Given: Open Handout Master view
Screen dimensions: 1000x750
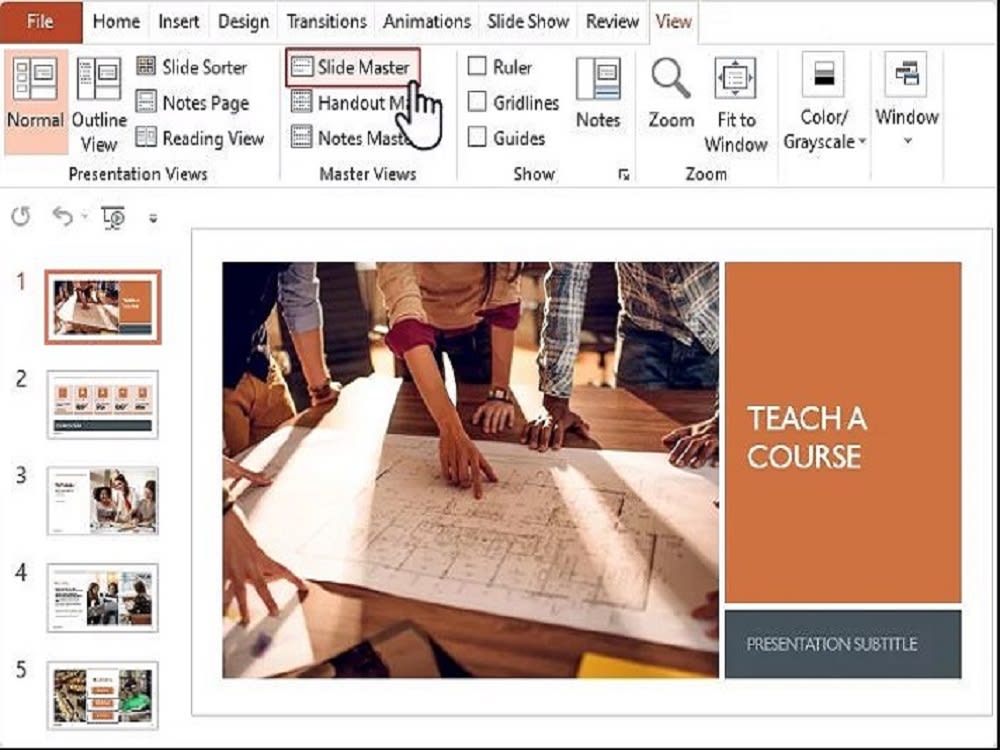Looking at the screenshot, I should [x=350, y=103].
